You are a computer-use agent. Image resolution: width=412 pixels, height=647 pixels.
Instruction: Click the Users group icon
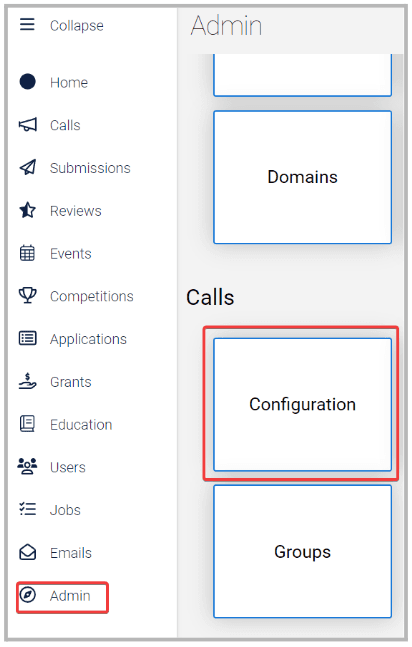click(27, 466)
